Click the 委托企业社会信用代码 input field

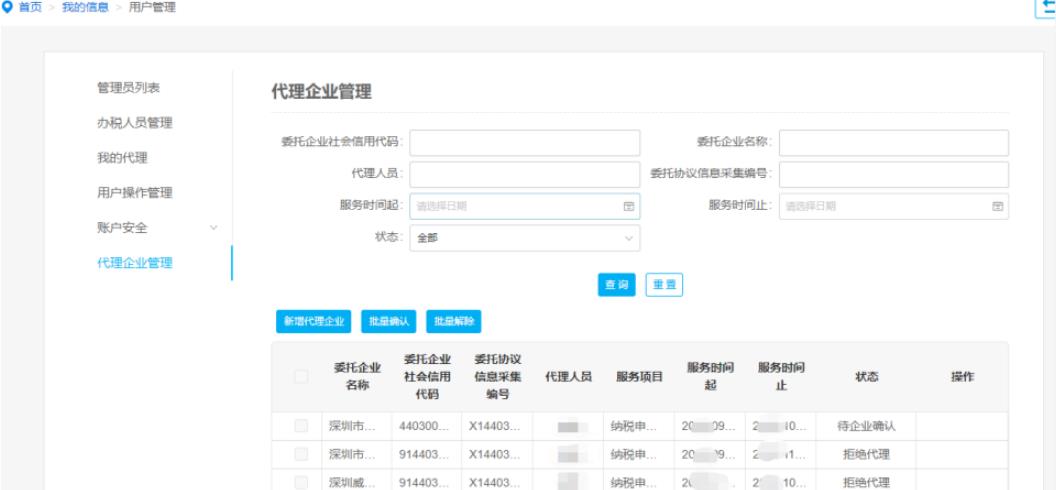pos(524,143)
